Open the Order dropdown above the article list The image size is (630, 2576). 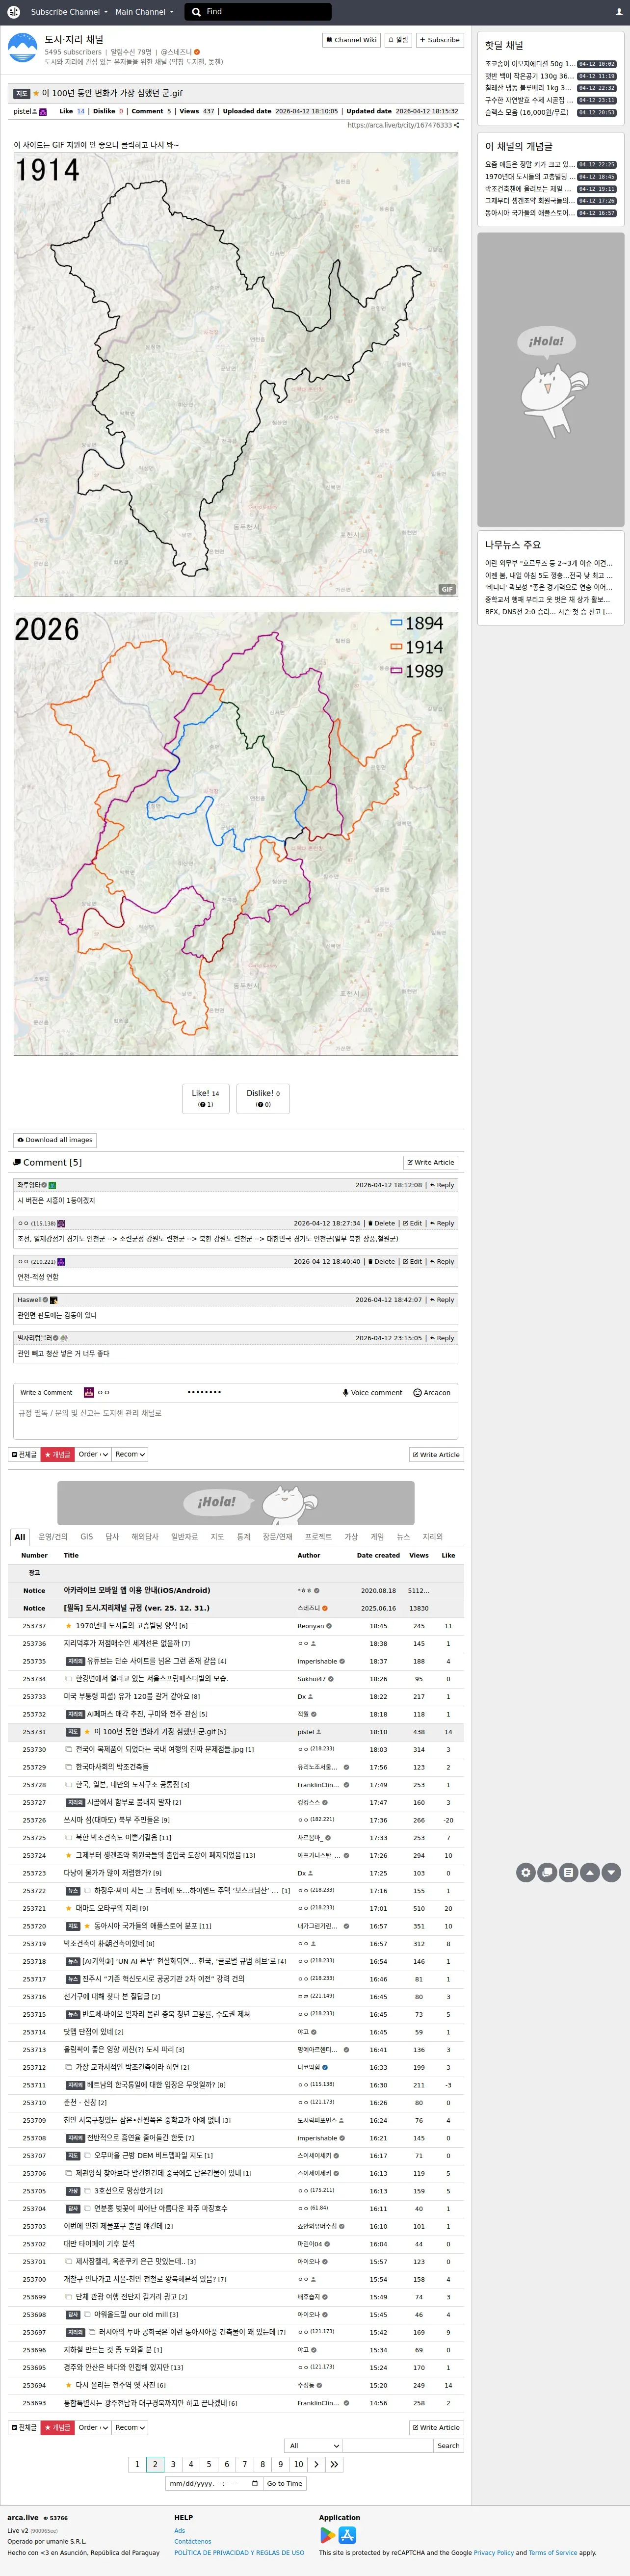pos(93,1454)
